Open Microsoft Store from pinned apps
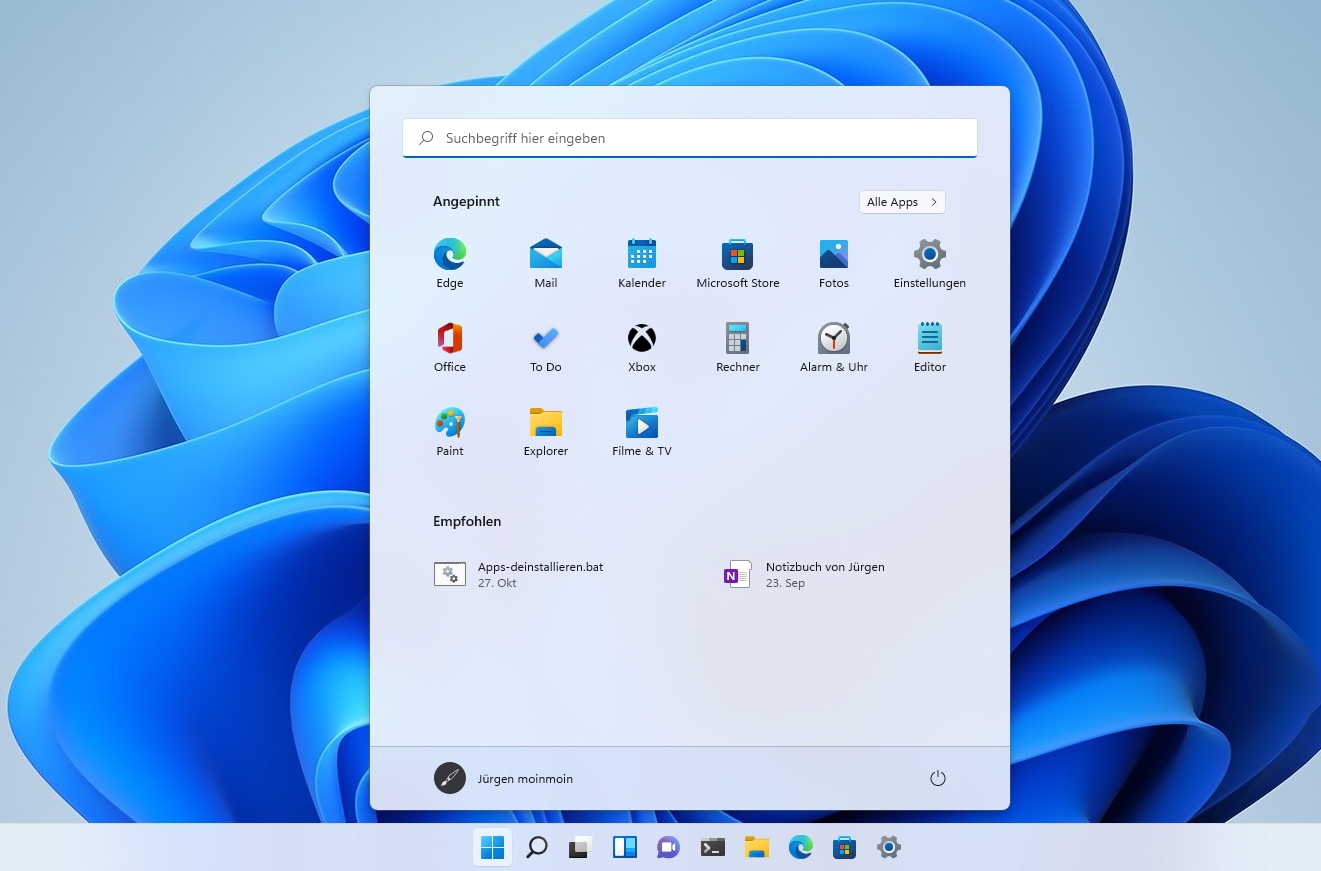This screenshot has width=1321, height=871. pos(738,263)
